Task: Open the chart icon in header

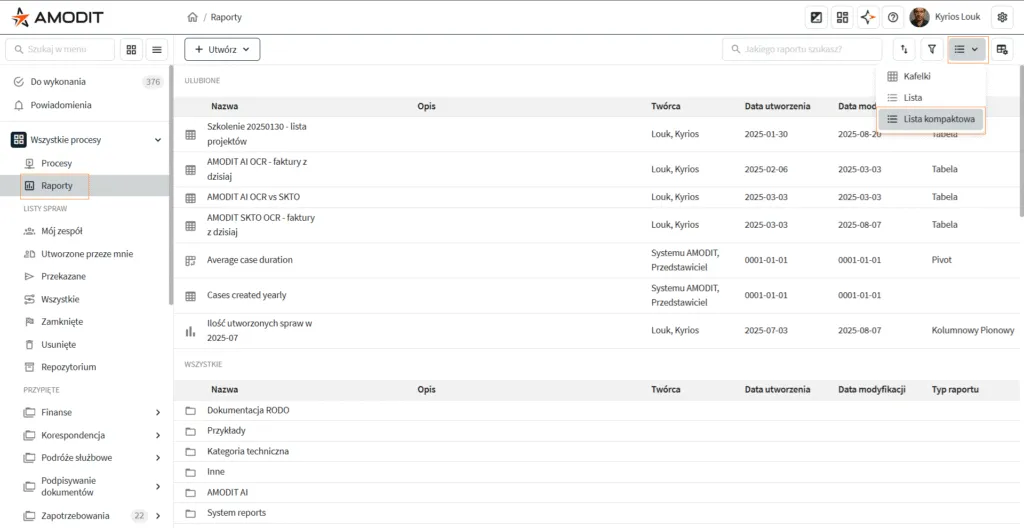Action: tap(816, 18)
